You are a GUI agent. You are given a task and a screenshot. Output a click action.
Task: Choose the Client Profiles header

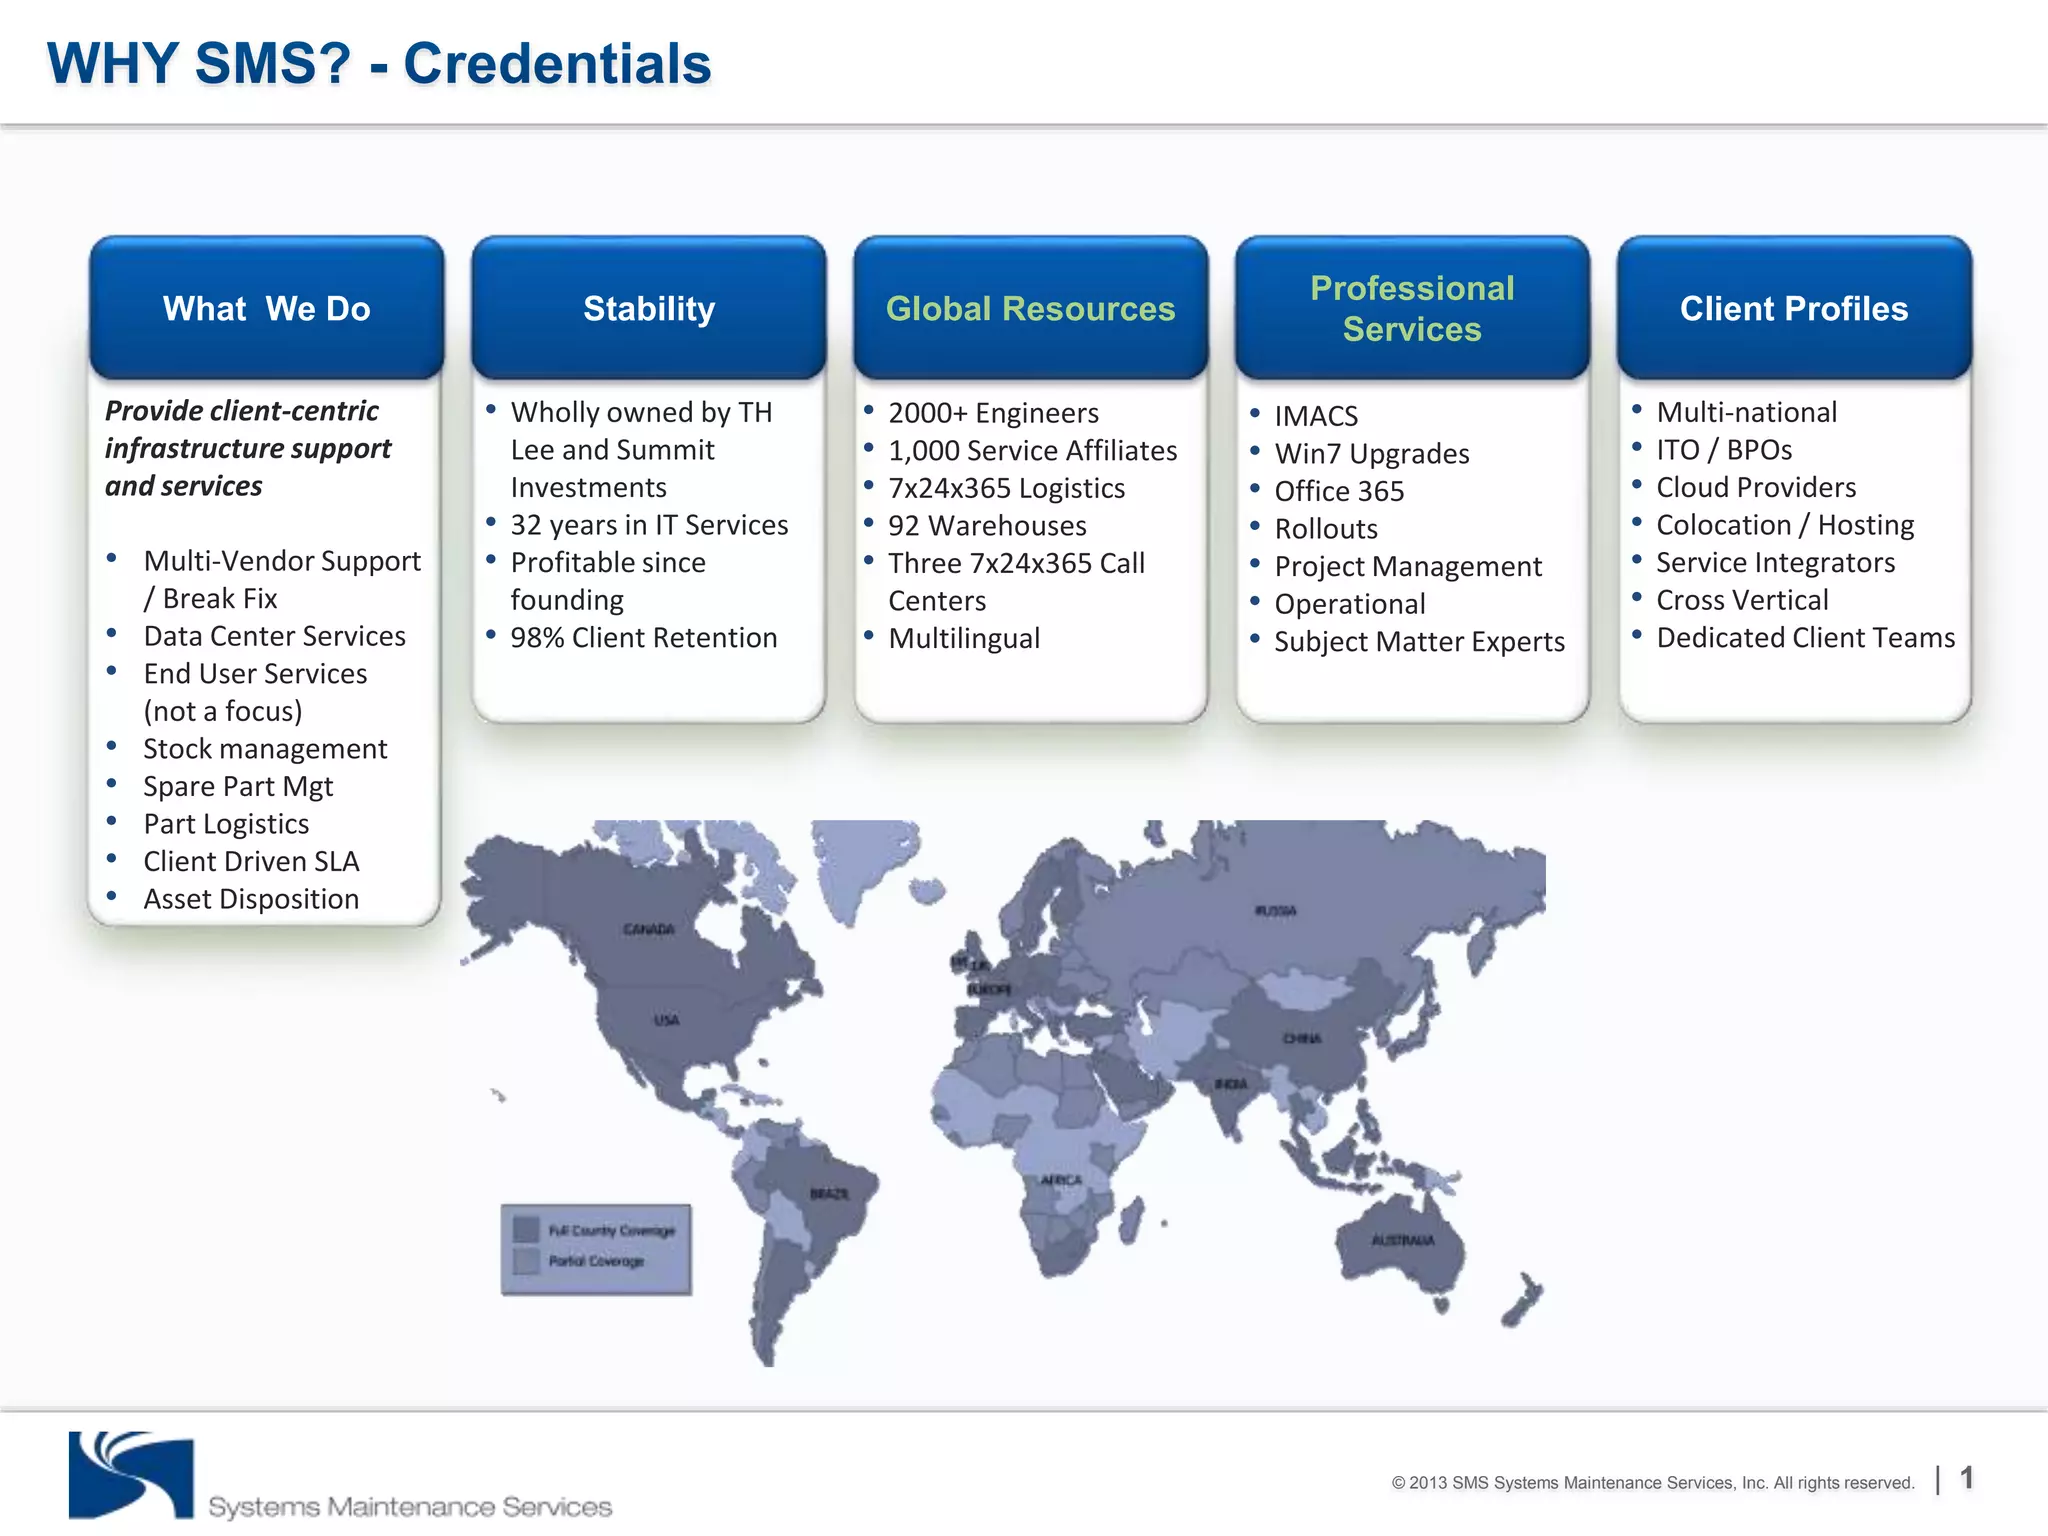tap(1794, 308)
